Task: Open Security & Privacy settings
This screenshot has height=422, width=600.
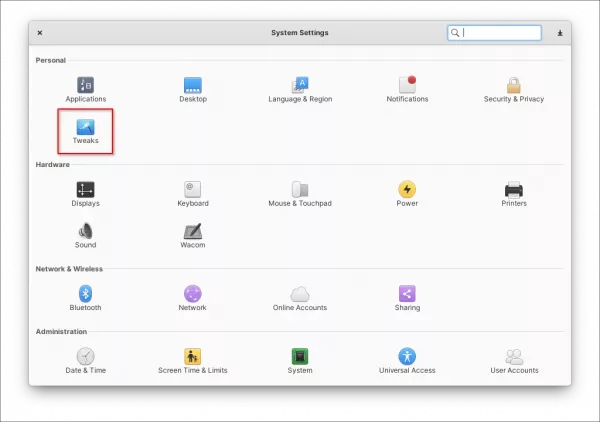Action: (514, 90)
